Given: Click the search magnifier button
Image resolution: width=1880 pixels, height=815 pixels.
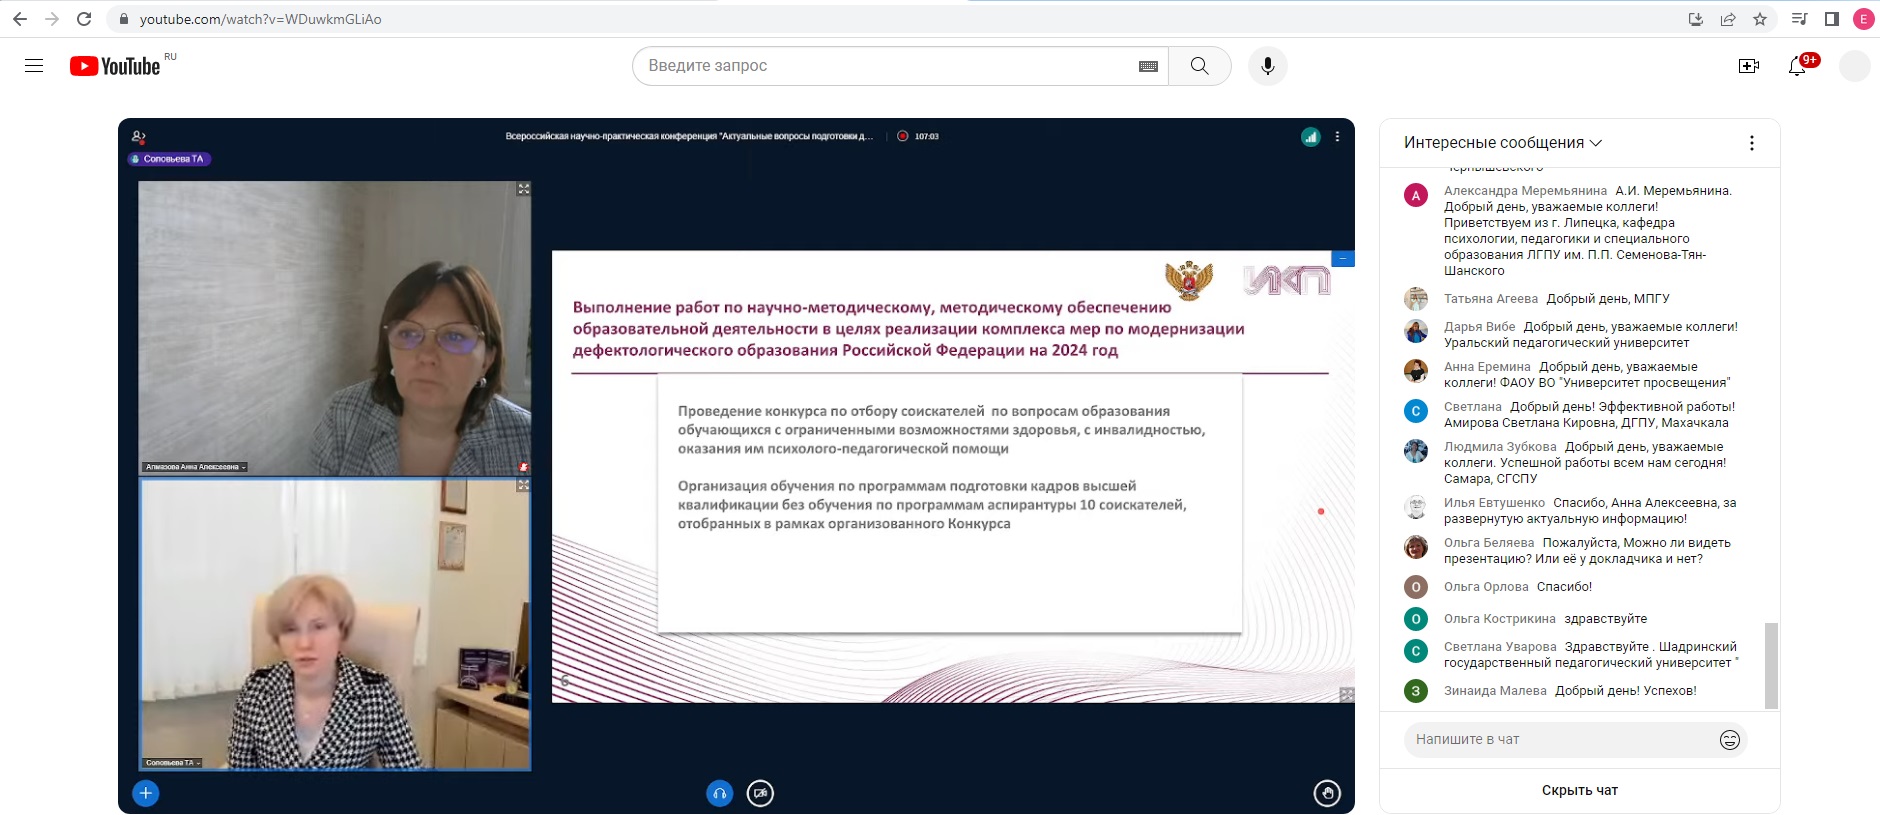Looking at the screenshot, I should 1199,66.
